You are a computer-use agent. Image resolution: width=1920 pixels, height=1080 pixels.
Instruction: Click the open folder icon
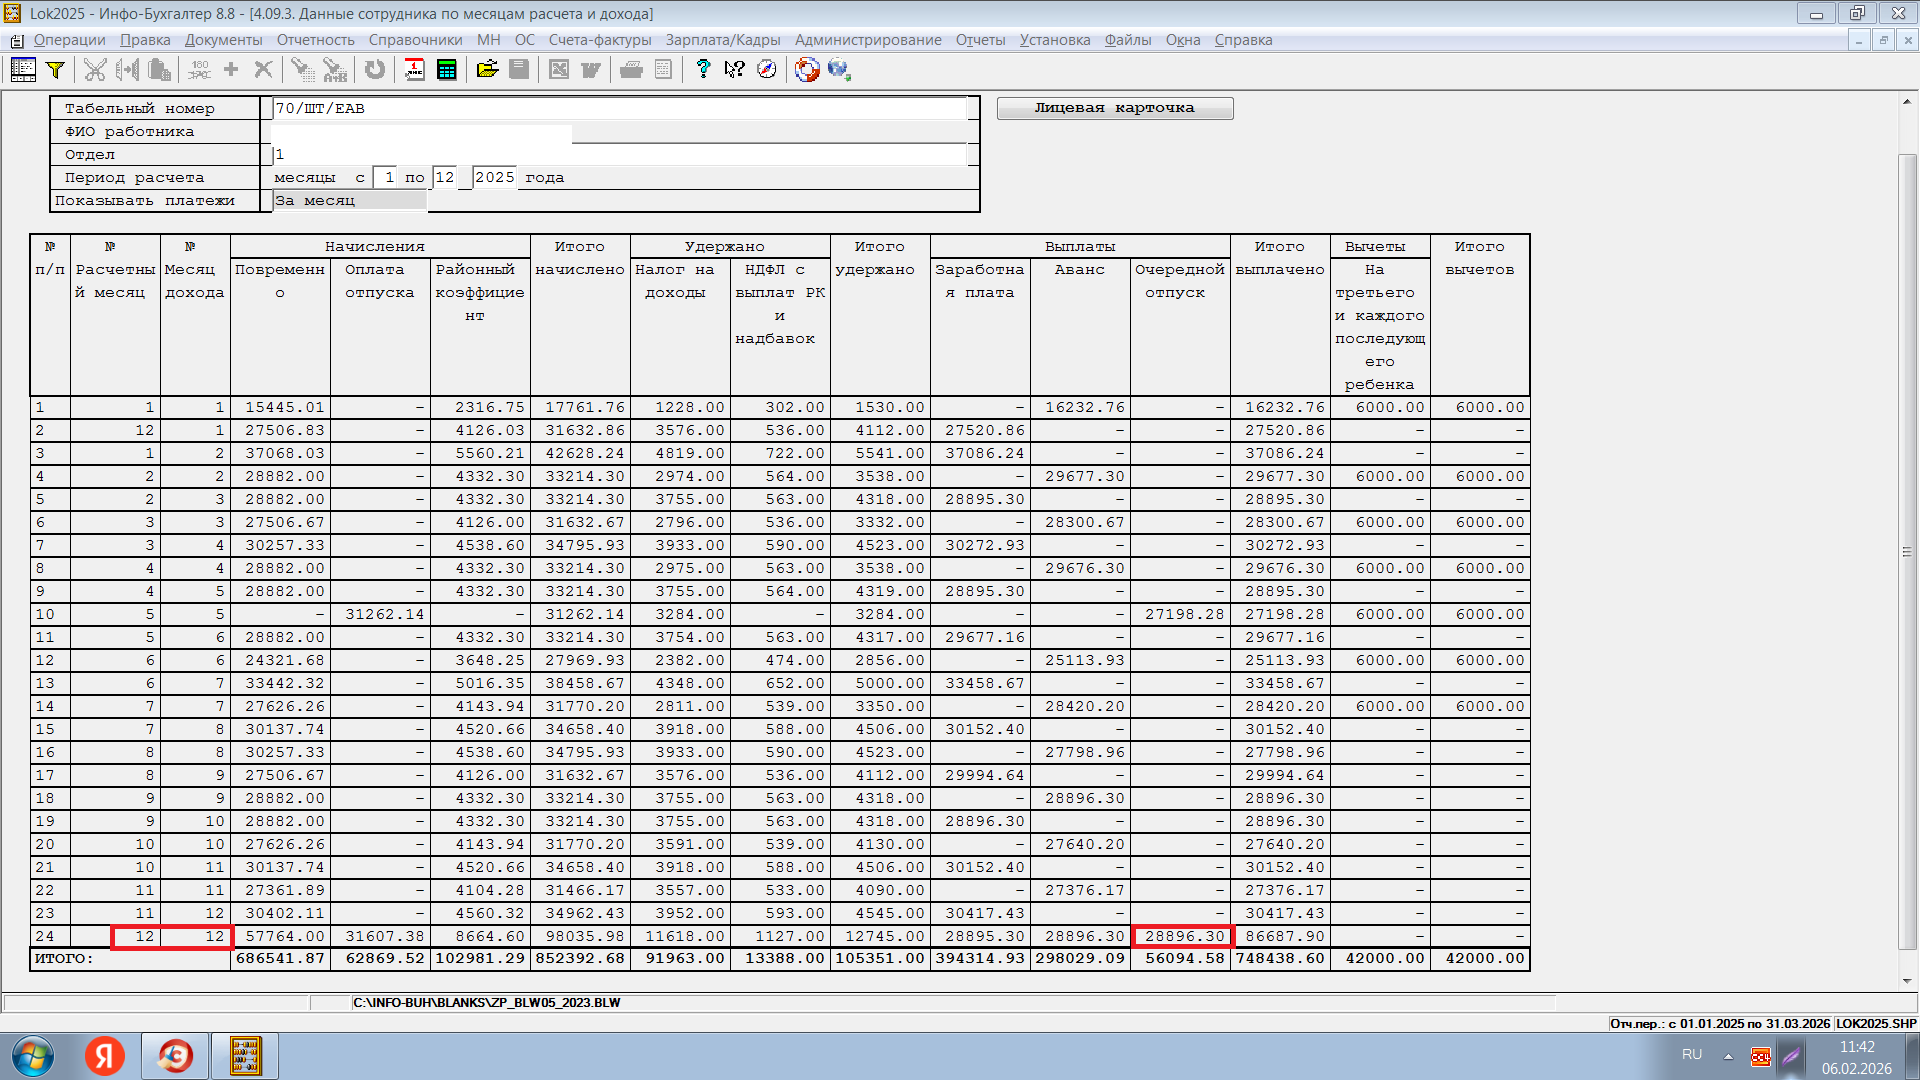487,69
